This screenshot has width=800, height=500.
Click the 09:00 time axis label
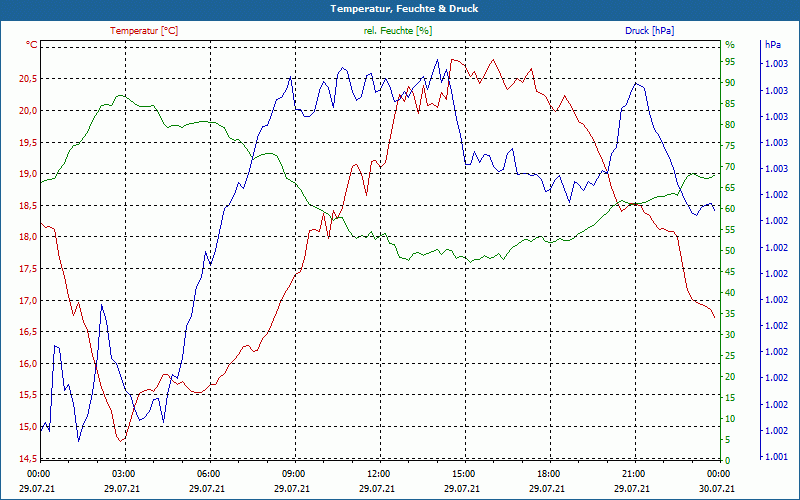(293, 474)
